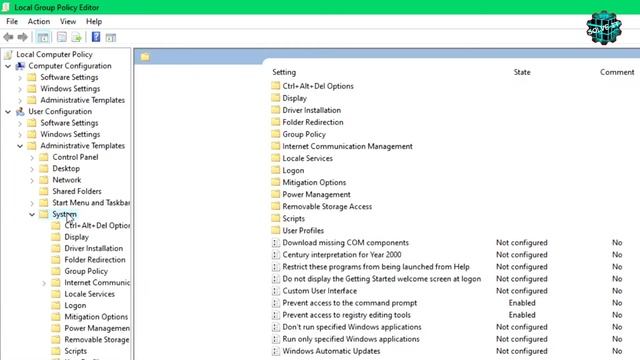The width and height of the screenshot is (640, 360).
Task: Click the Back arrow toolbar icon
Action: click(x=8, y=38)
